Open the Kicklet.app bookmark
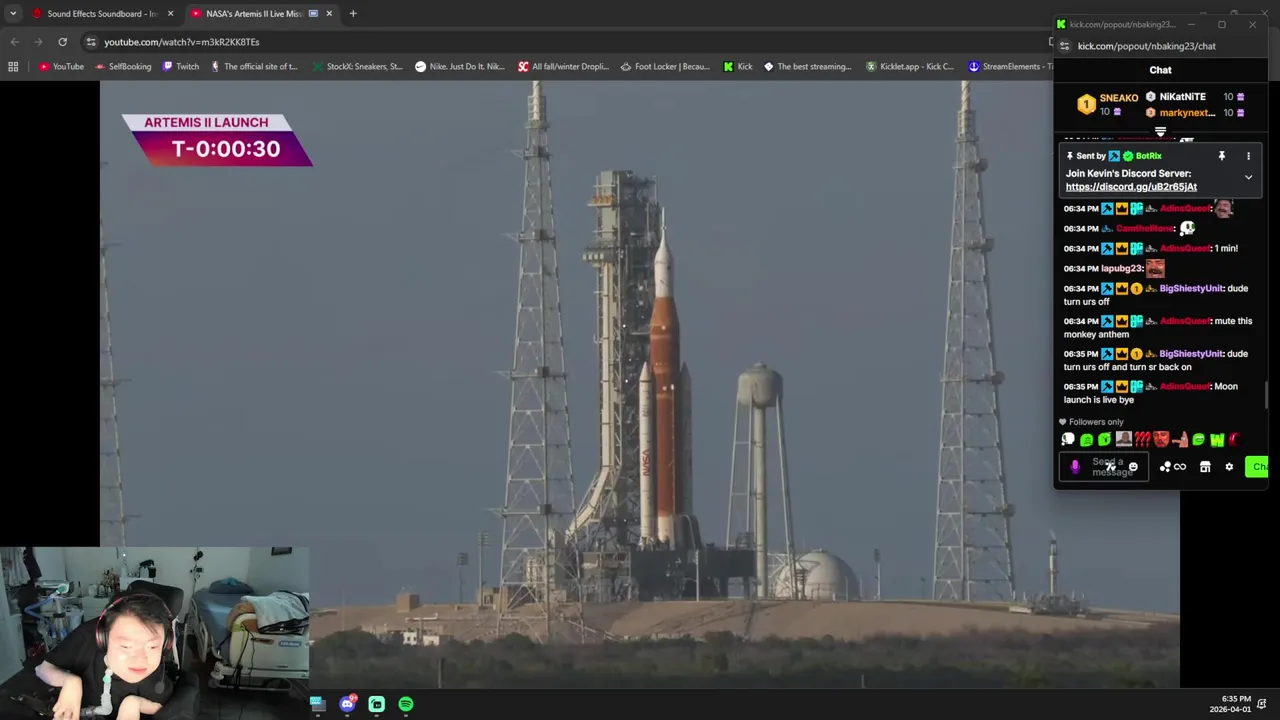 click(x=911, y=67)
